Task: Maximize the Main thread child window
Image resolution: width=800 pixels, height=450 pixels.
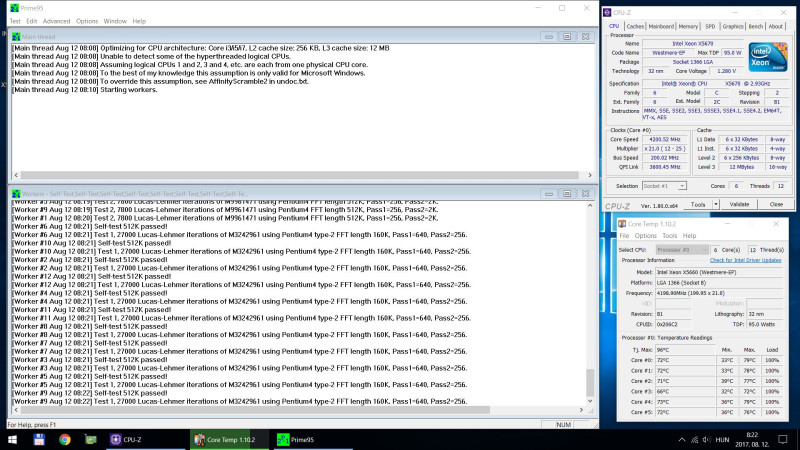Action: click(x=567, y=37)
